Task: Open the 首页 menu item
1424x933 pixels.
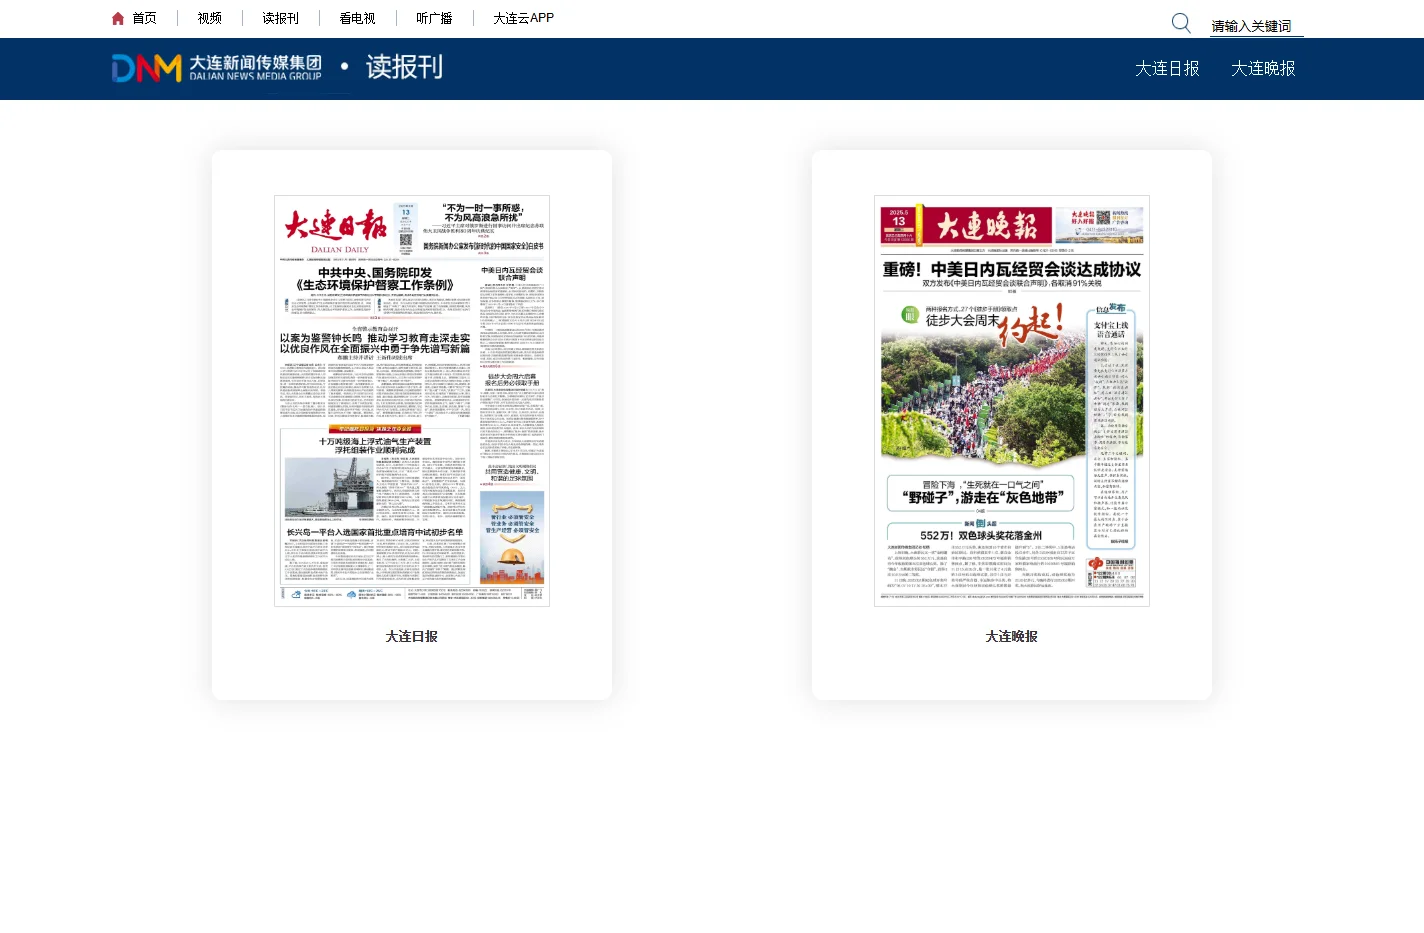Action: [x=144, y=18]
